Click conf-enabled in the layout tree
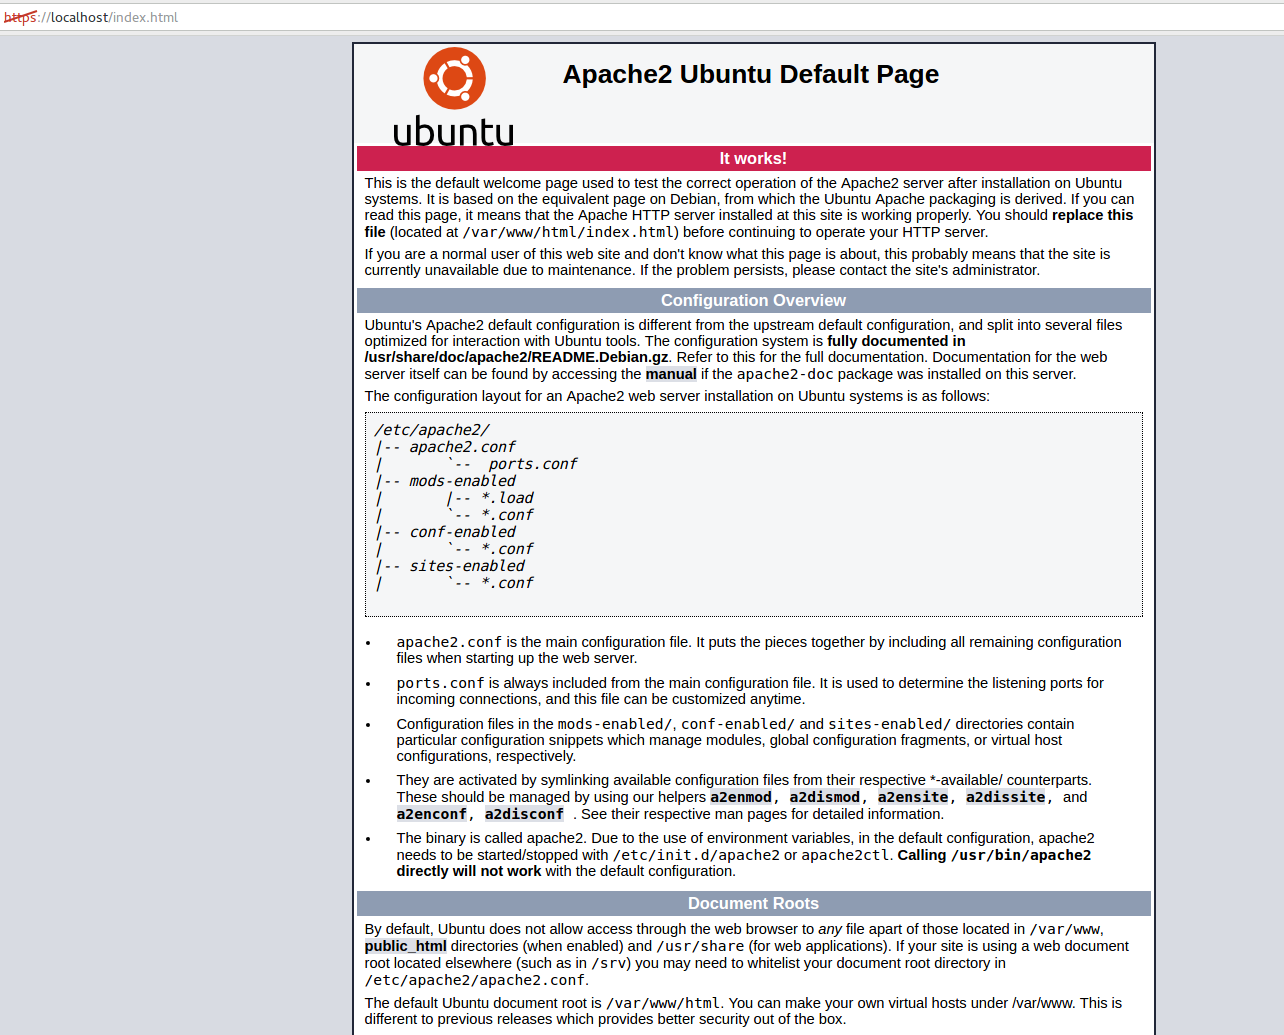This screenshot has height=1035, width=1284. 462,532
